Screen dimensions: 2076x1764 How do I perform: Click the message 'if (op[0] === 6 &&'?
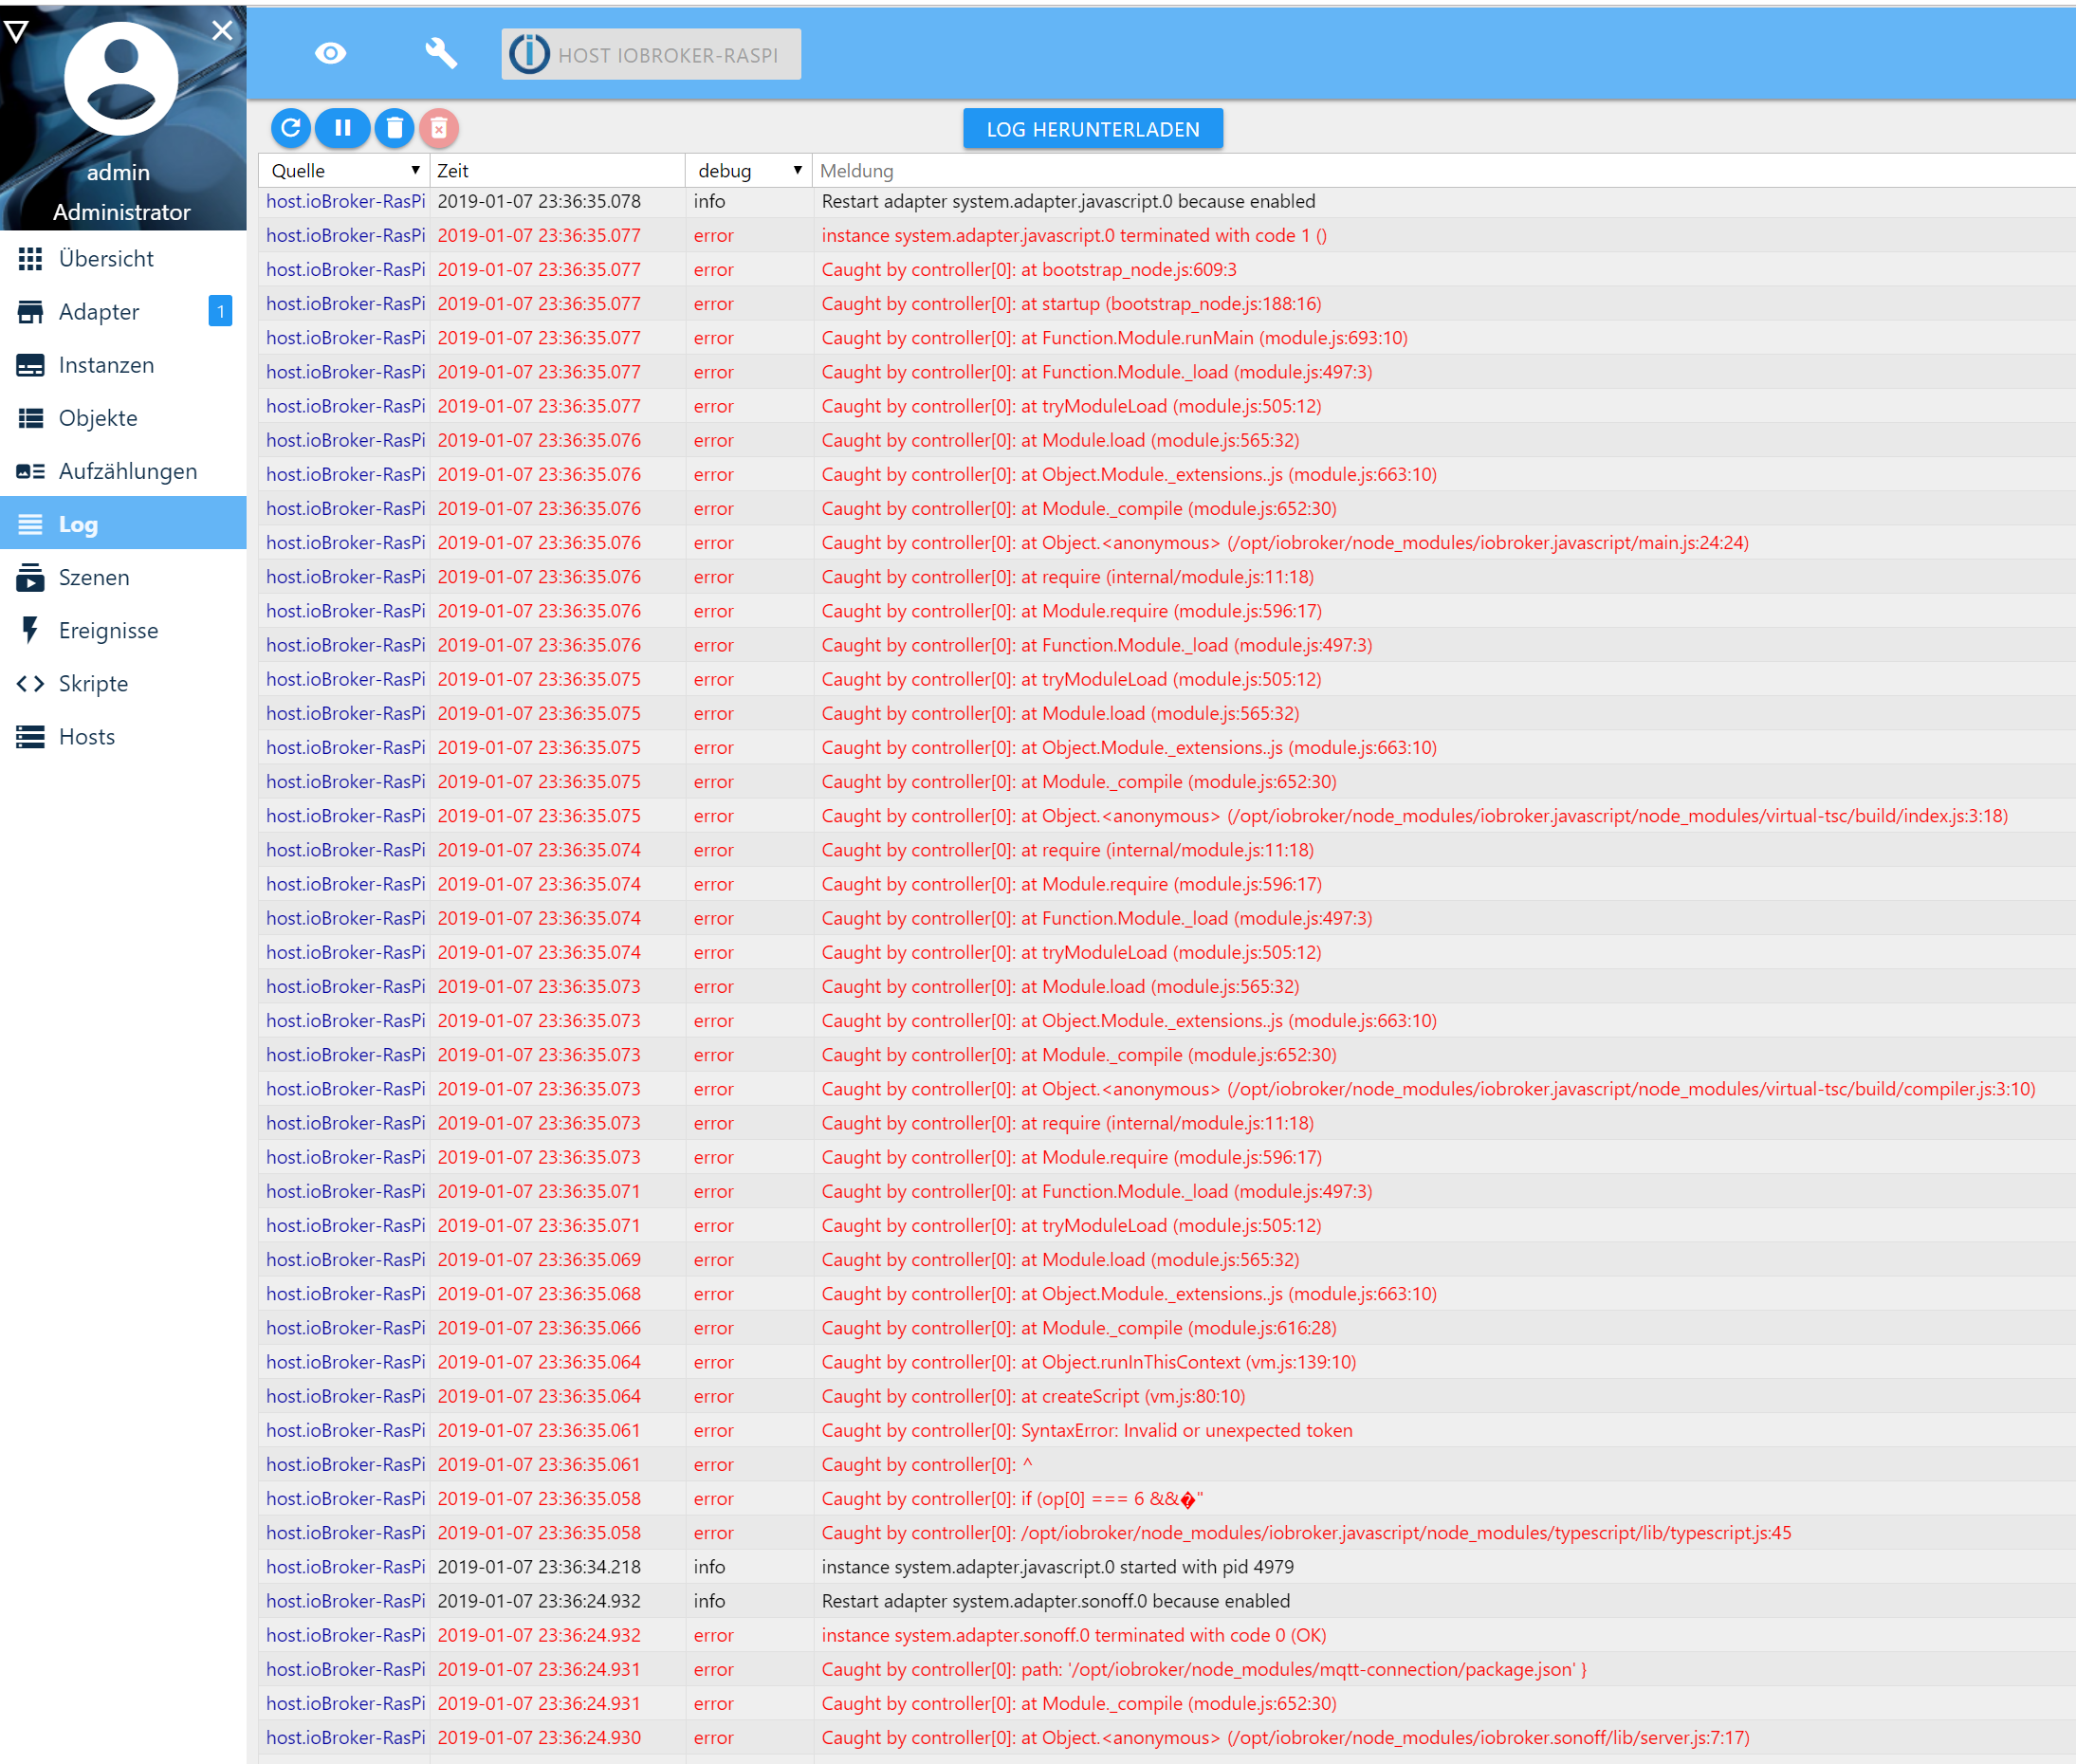(x=1012, y=1499)
